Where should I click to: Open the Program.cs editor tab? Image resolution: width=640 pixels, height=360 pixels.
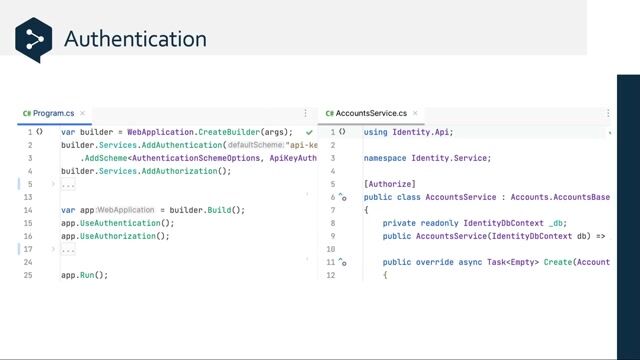pyautogui.click(x=53, y=113)
